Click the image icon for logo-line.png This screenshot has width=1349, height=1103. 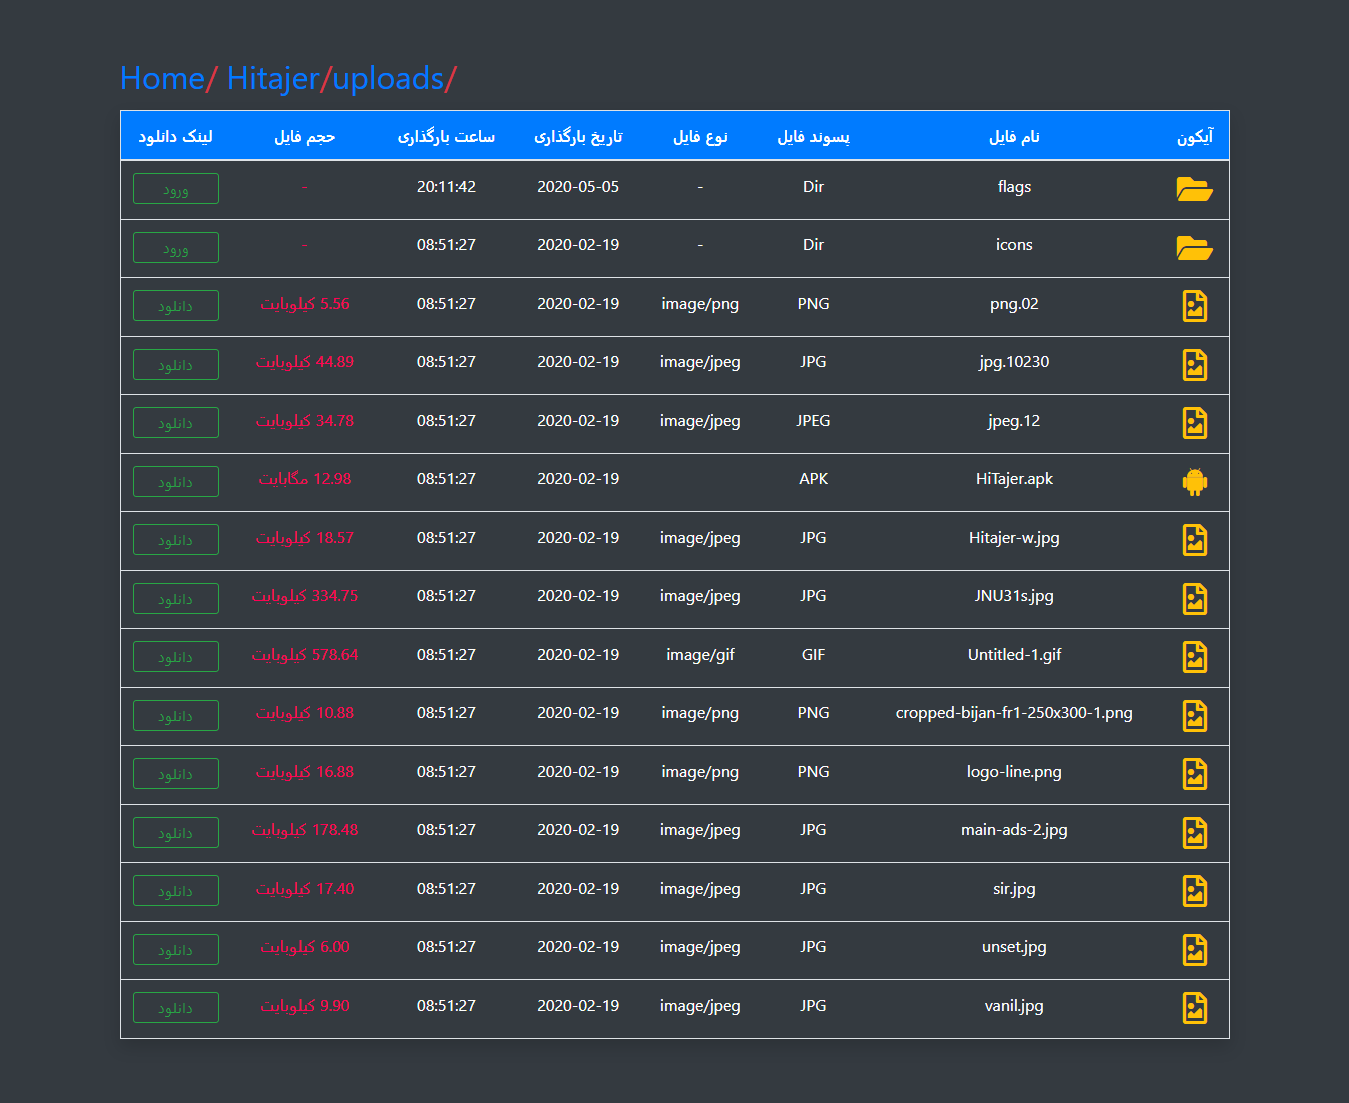(x=1195, y=774)
